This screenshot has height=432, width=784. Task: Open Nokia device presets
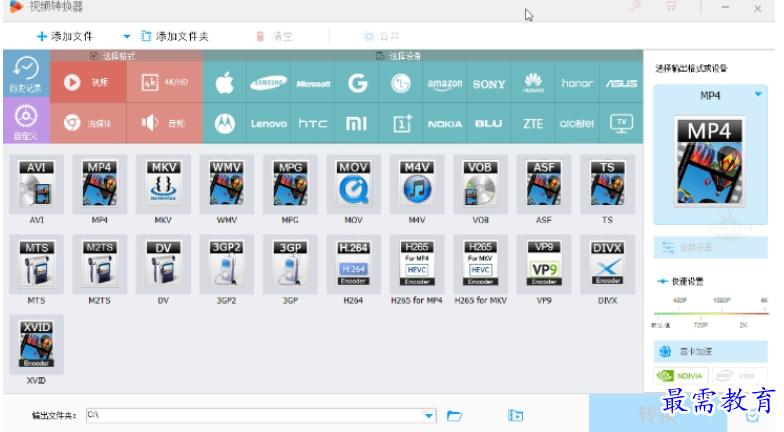pyautogui.click(x=445, y=123)
